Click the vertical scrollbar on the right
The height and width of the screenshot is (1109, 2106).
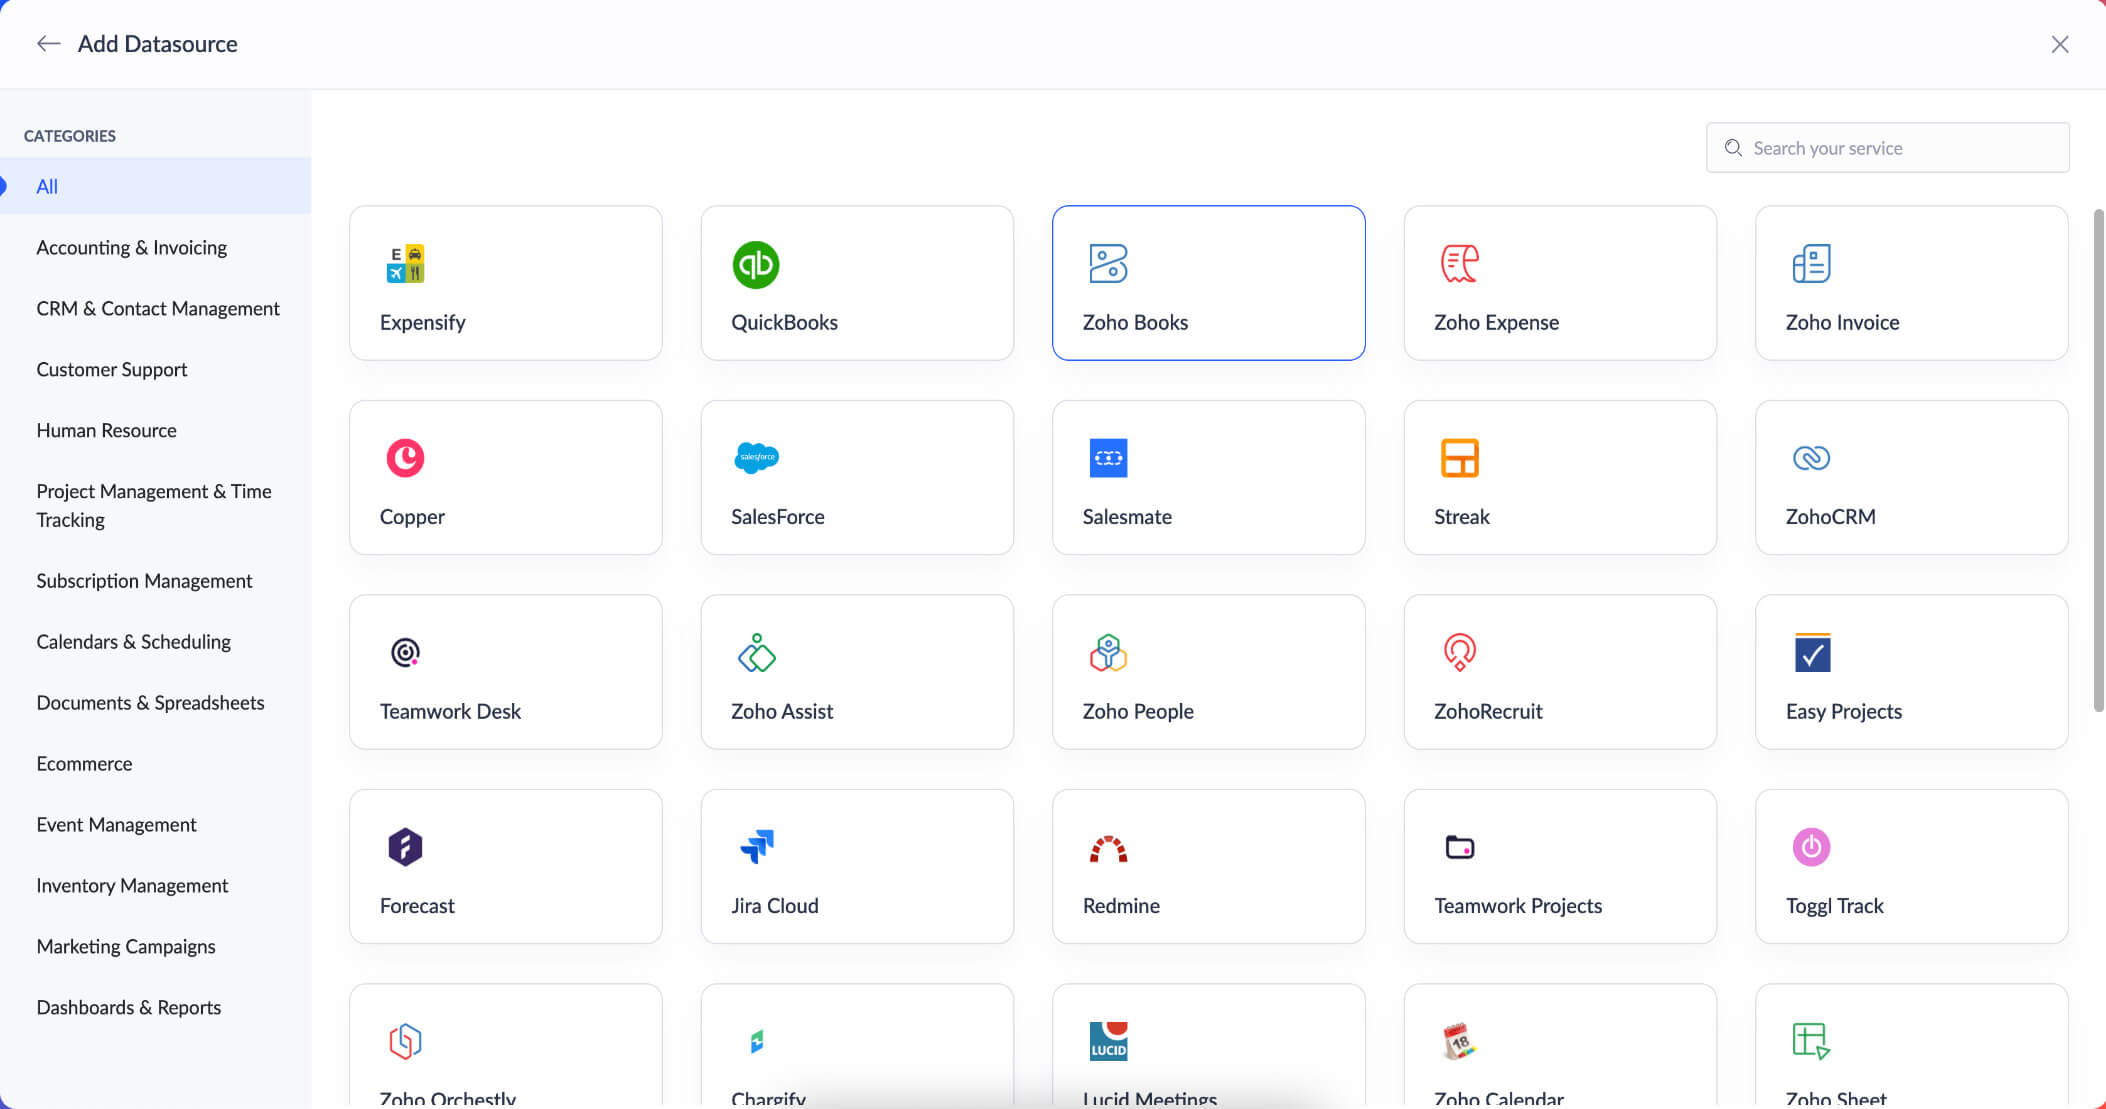2098,460
